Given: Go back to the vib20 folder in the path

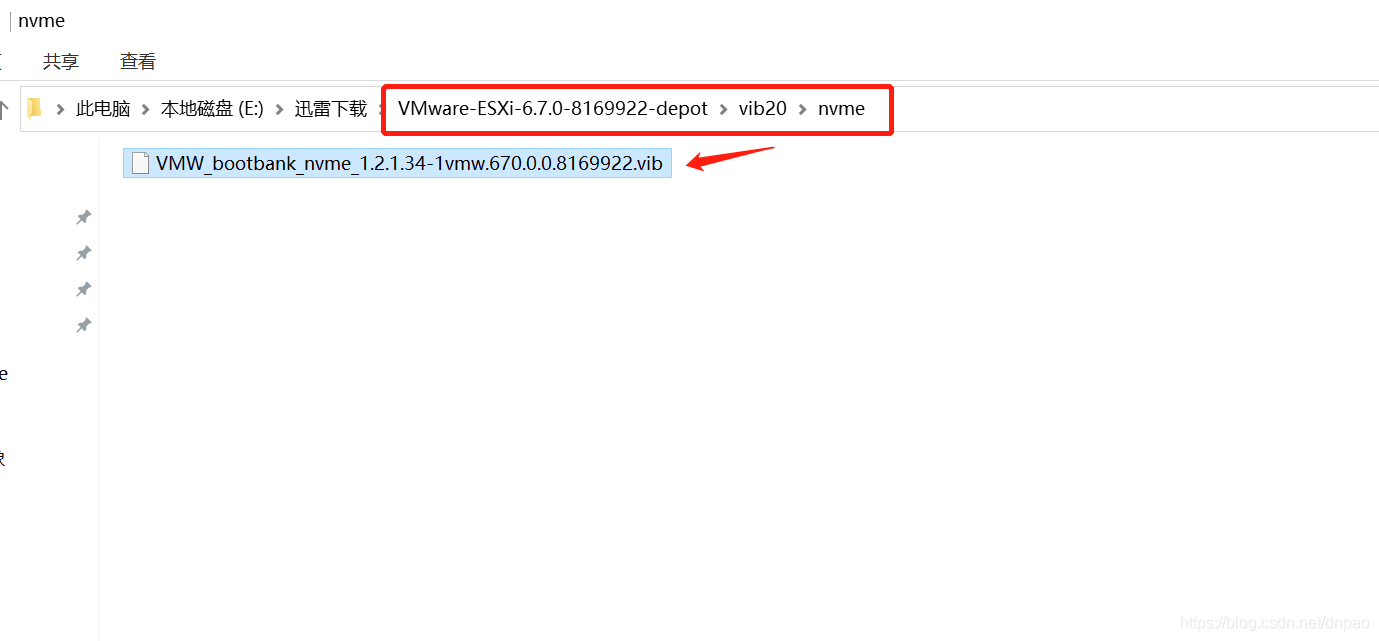Looking at the screenshot, I should (x=763, y=109).
